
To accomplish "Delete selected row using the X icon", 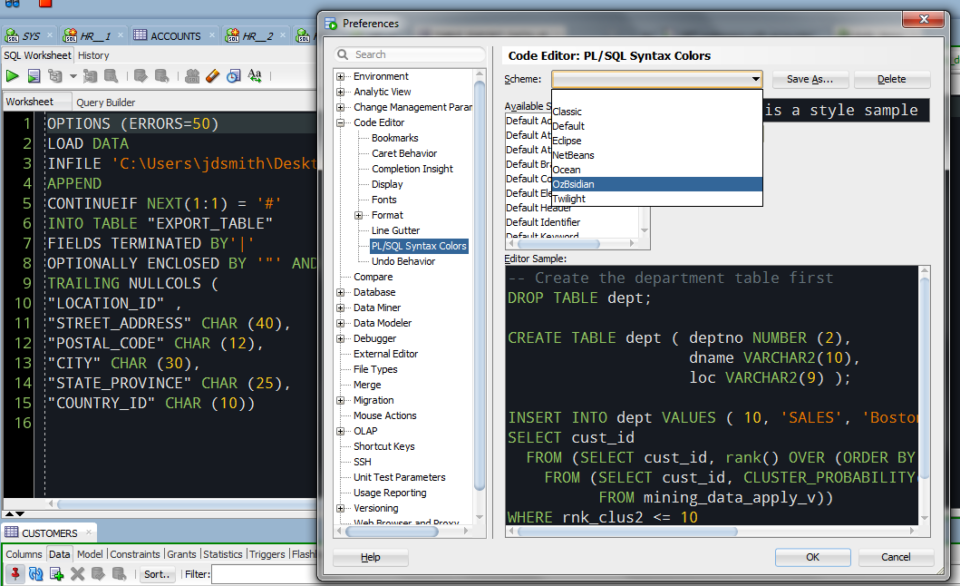I will click(77, 573).
